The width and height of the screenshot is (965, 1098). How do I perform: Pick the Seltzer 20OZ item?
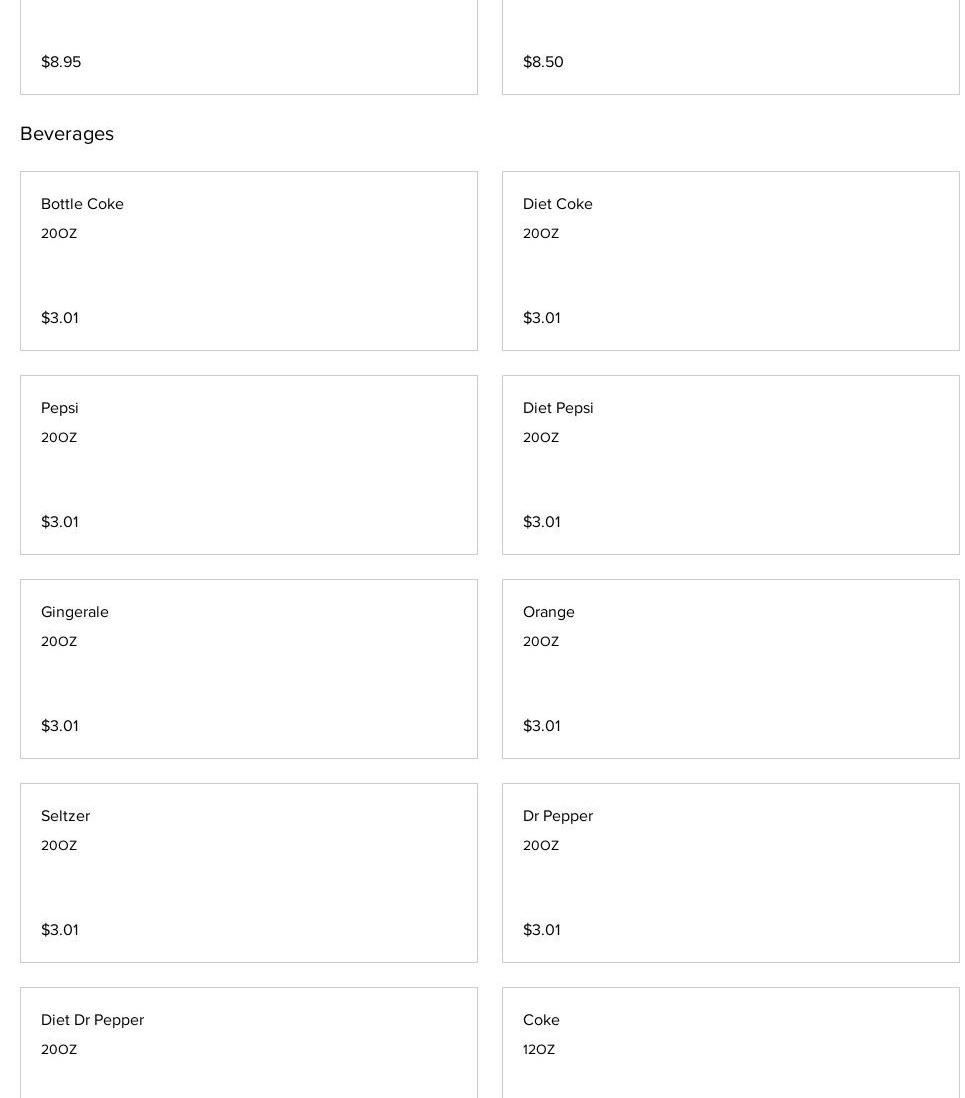pos(248,872)
